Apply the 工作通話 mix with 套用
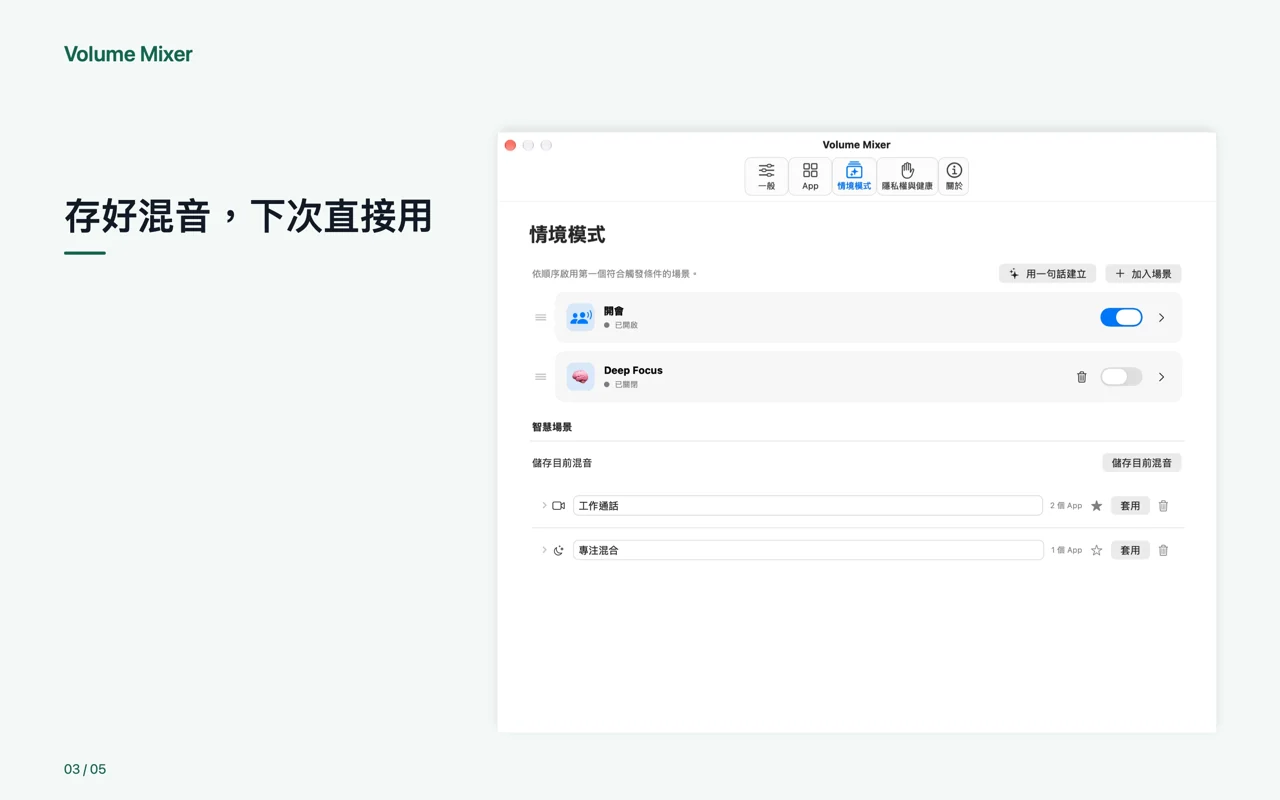The height and width of the screenshot is (800, 1280). point(1130,506)
